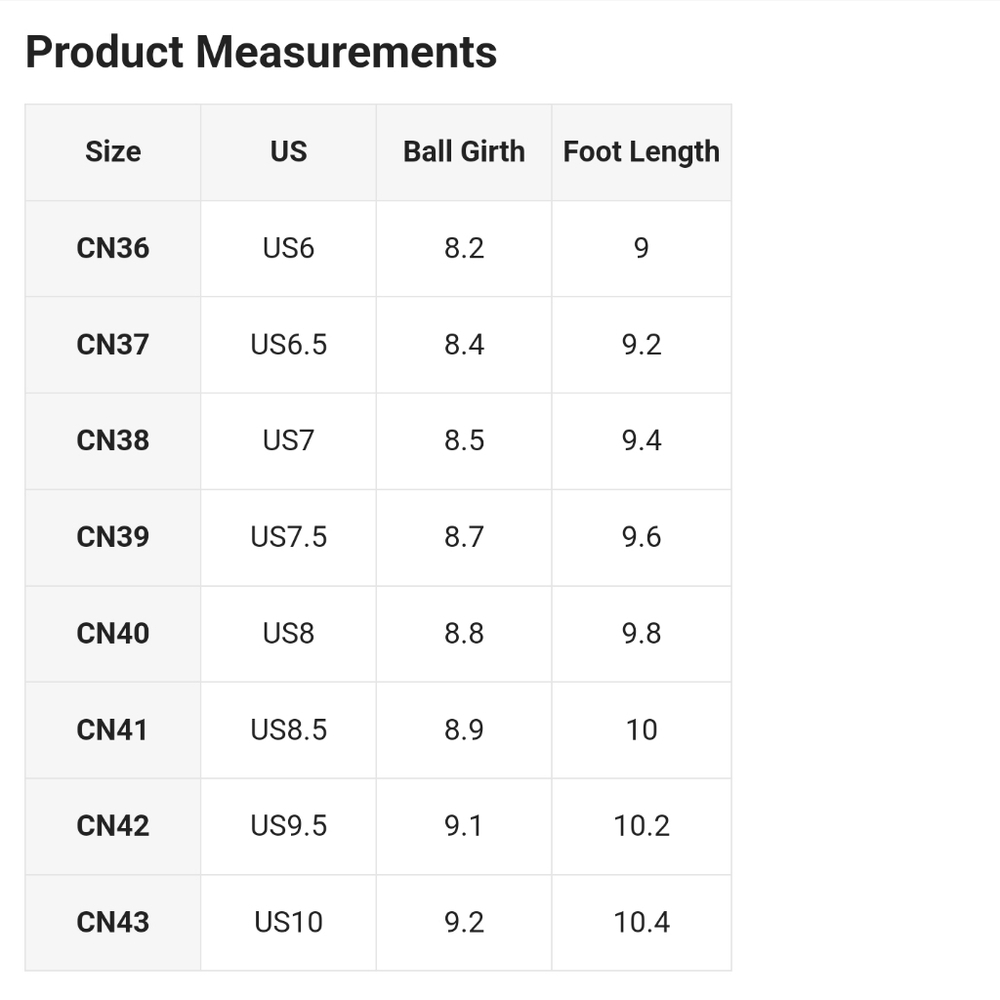This screenshot has width=1000, height=1000.
Task: Click the US6.5 cell
Action: point(288,345)
